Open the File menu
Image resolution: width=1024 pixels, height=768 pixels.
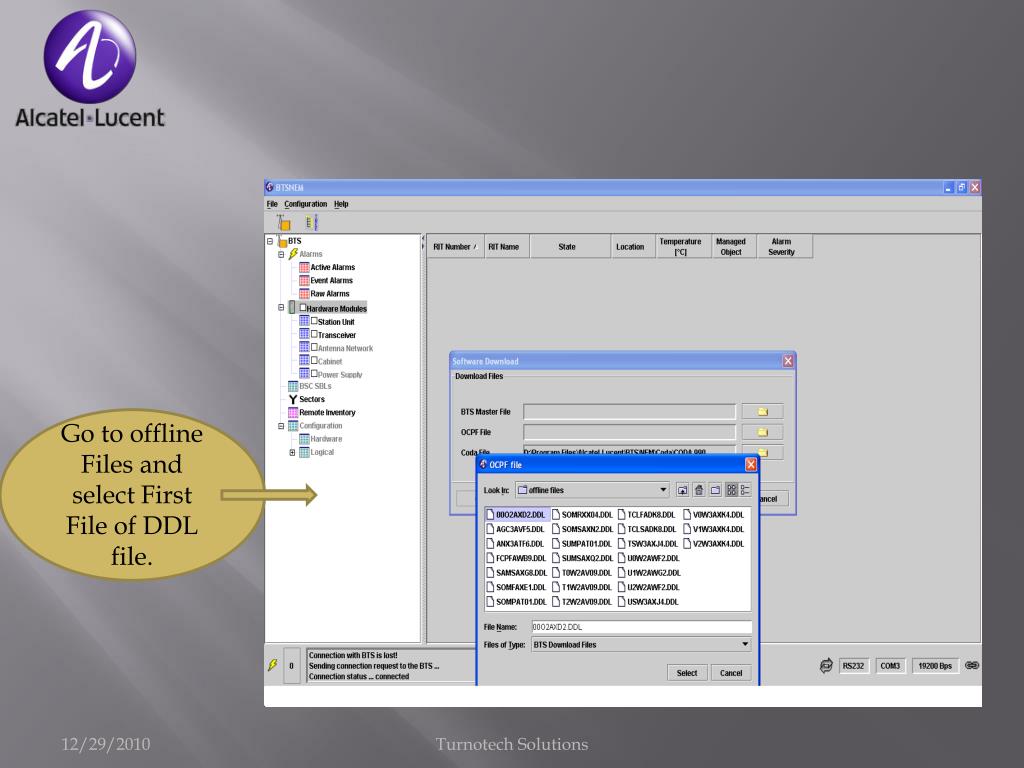(x=272, y=204)
